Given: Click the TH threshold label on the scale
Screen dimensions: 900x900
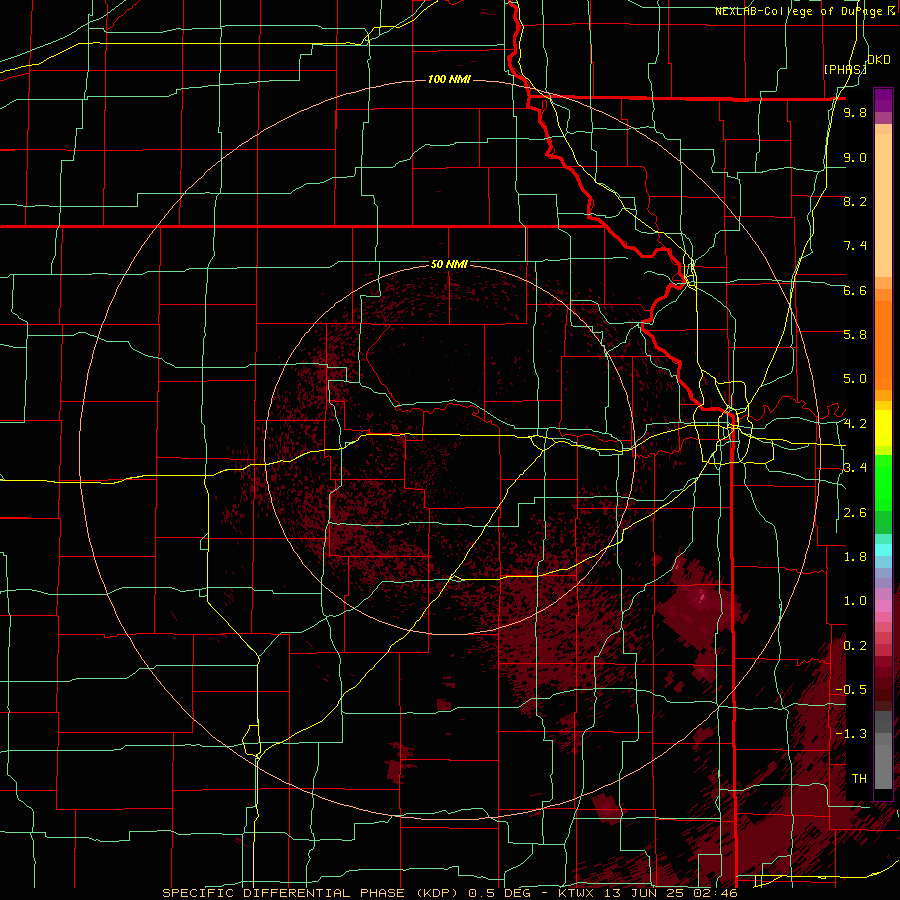Looking at the screenshot, I should point(859,779).
